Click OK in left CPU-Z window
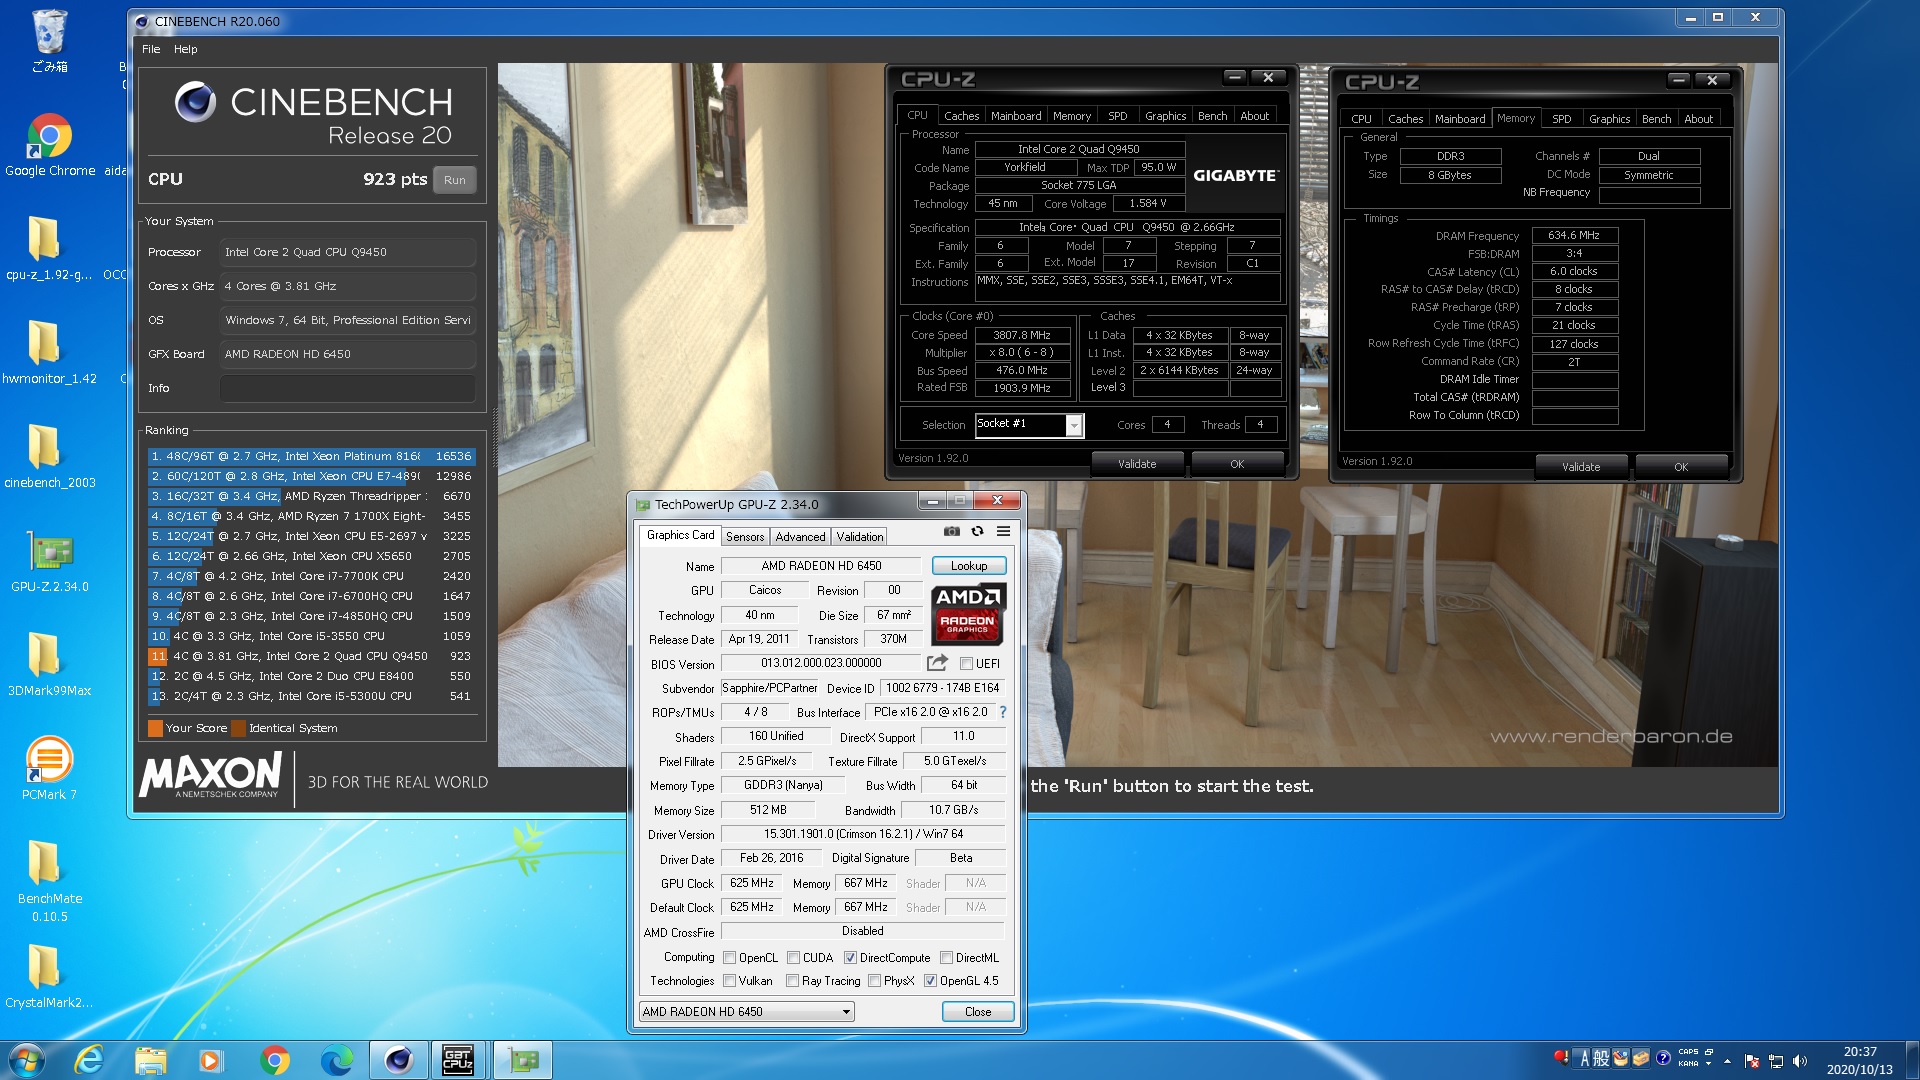Image resolution: width=1920 pixels, height=1080 pixels. click(x=1236, y=464)
